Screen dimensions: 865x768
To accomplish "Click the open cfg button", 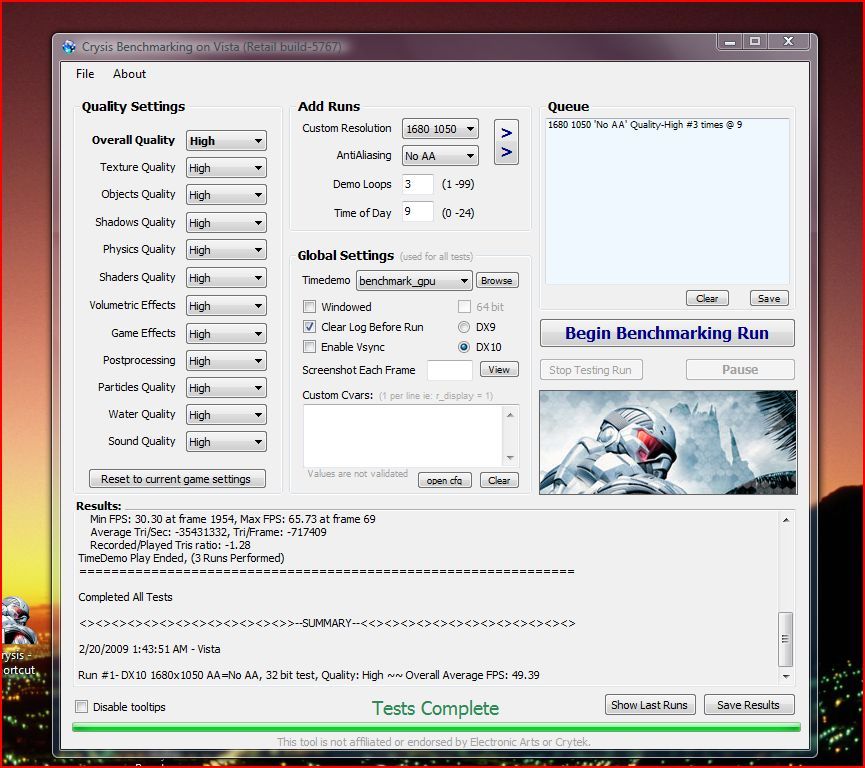I will [x=445, y=480].
